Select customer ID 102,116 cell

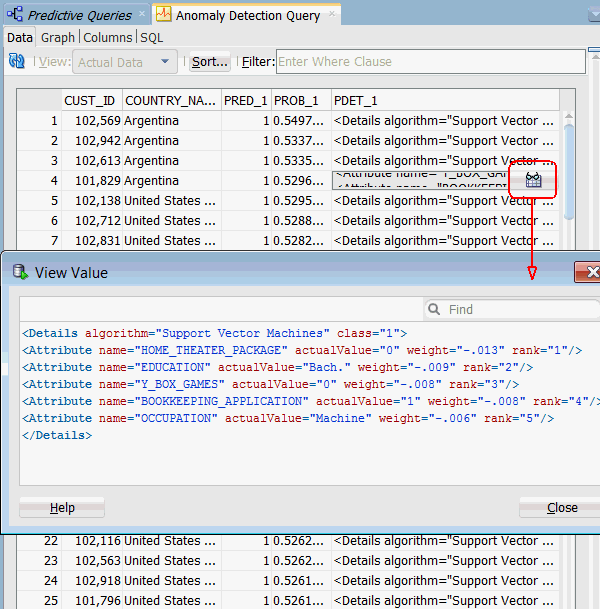tap(92, 541)
